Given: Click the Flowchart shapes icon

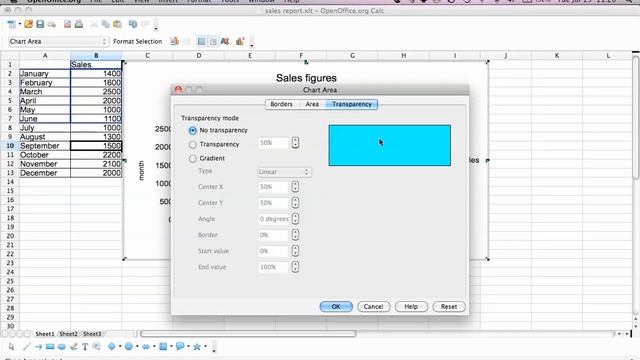Looking at the screenshot, I should click(163, 347).
